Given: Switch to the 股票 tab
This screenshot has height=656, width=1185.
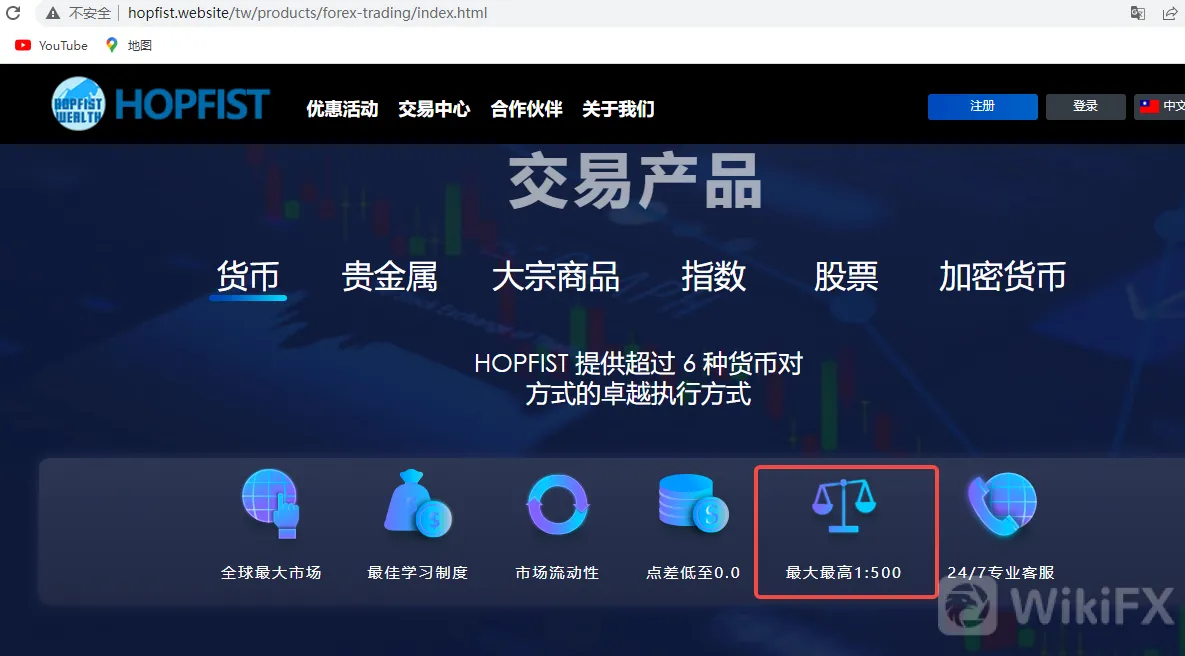Looking at the screenshot, I should coord(846,277).
